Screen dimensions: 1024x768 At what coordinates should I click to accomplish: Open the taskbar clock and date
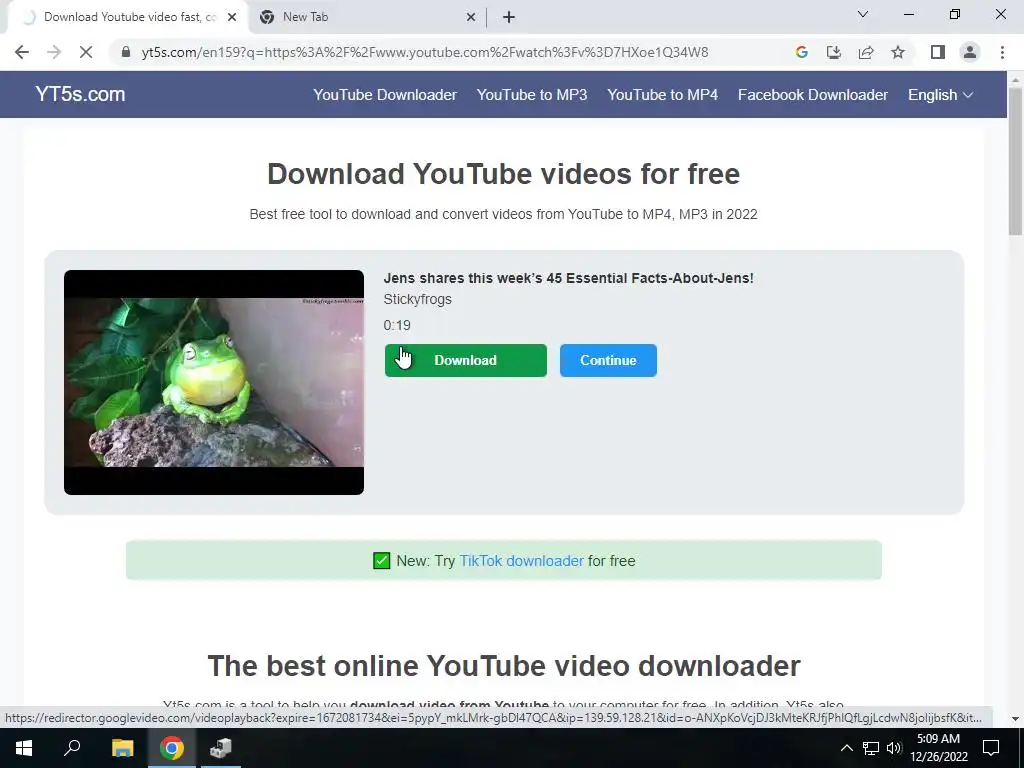938,748
